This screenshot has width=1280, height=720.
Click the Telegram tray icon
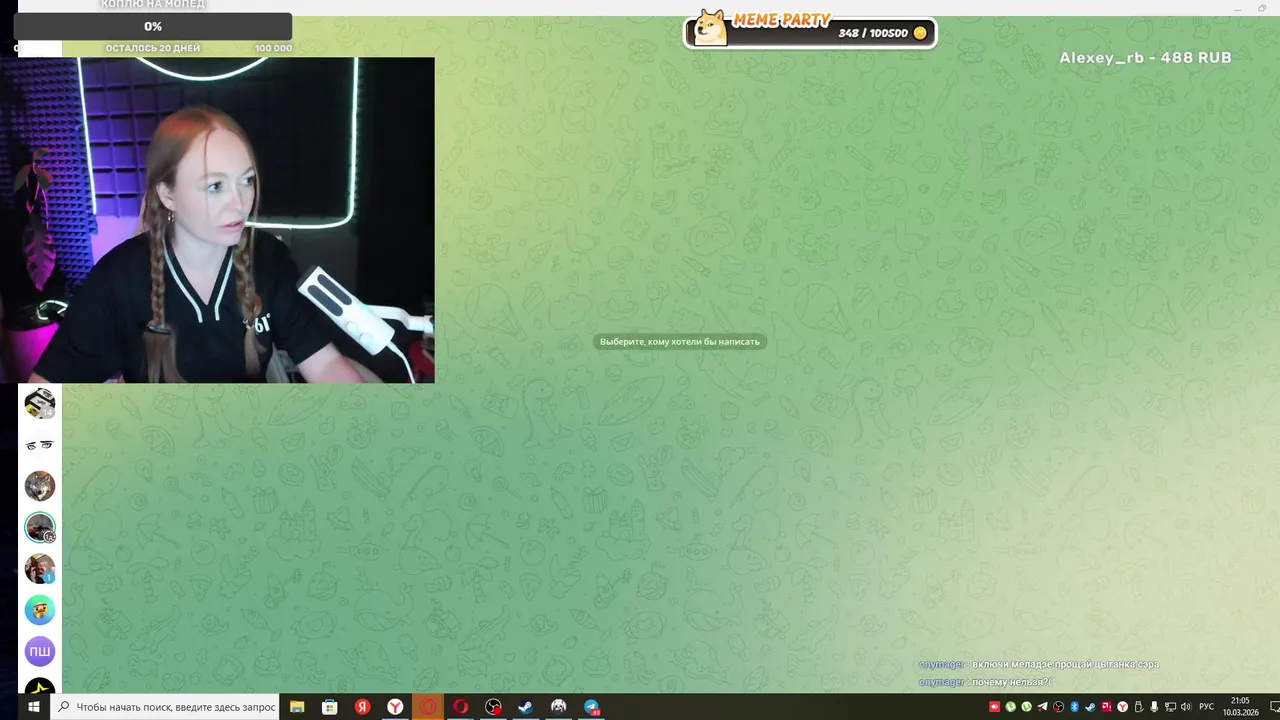pos(1042,707)
